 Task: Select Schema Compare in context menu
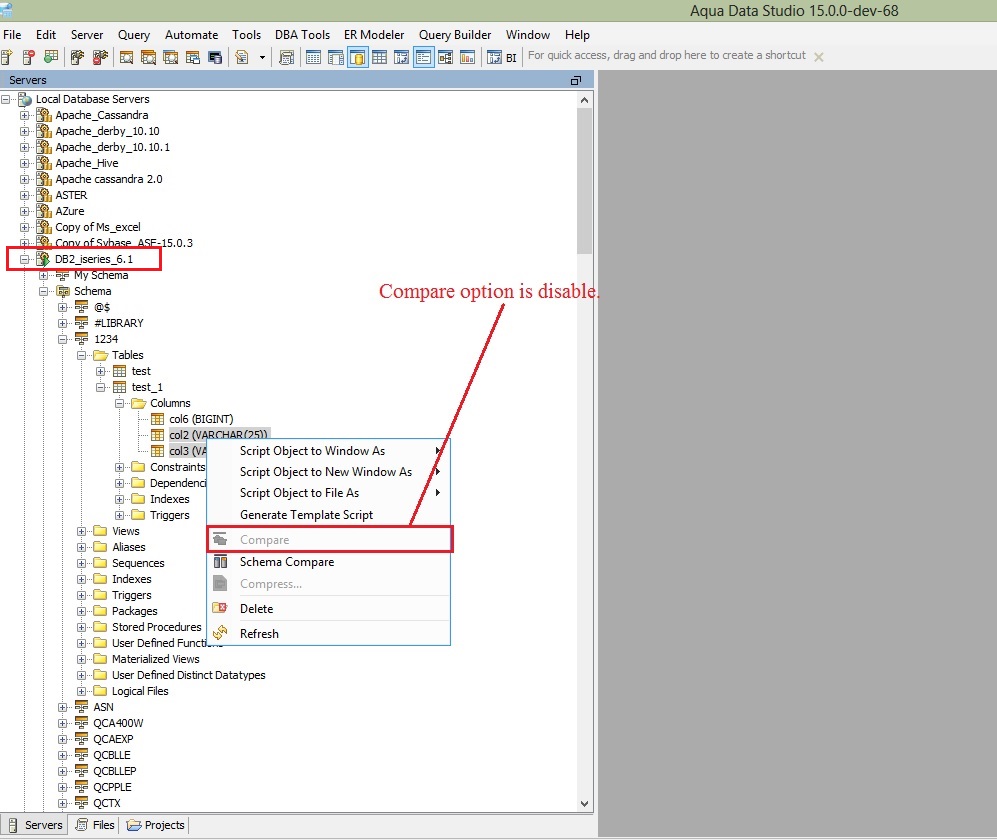329,561
